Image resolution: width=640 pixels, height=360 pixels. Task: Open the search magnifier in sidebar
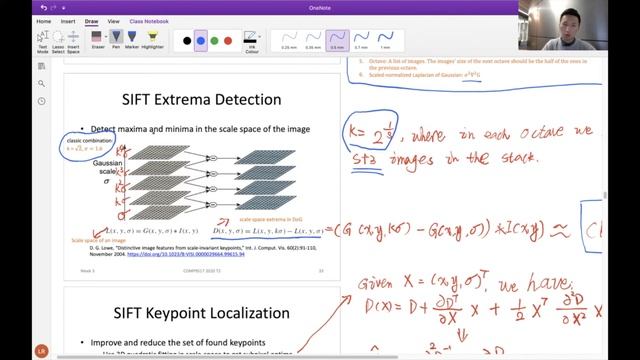[x=42, y=84]
